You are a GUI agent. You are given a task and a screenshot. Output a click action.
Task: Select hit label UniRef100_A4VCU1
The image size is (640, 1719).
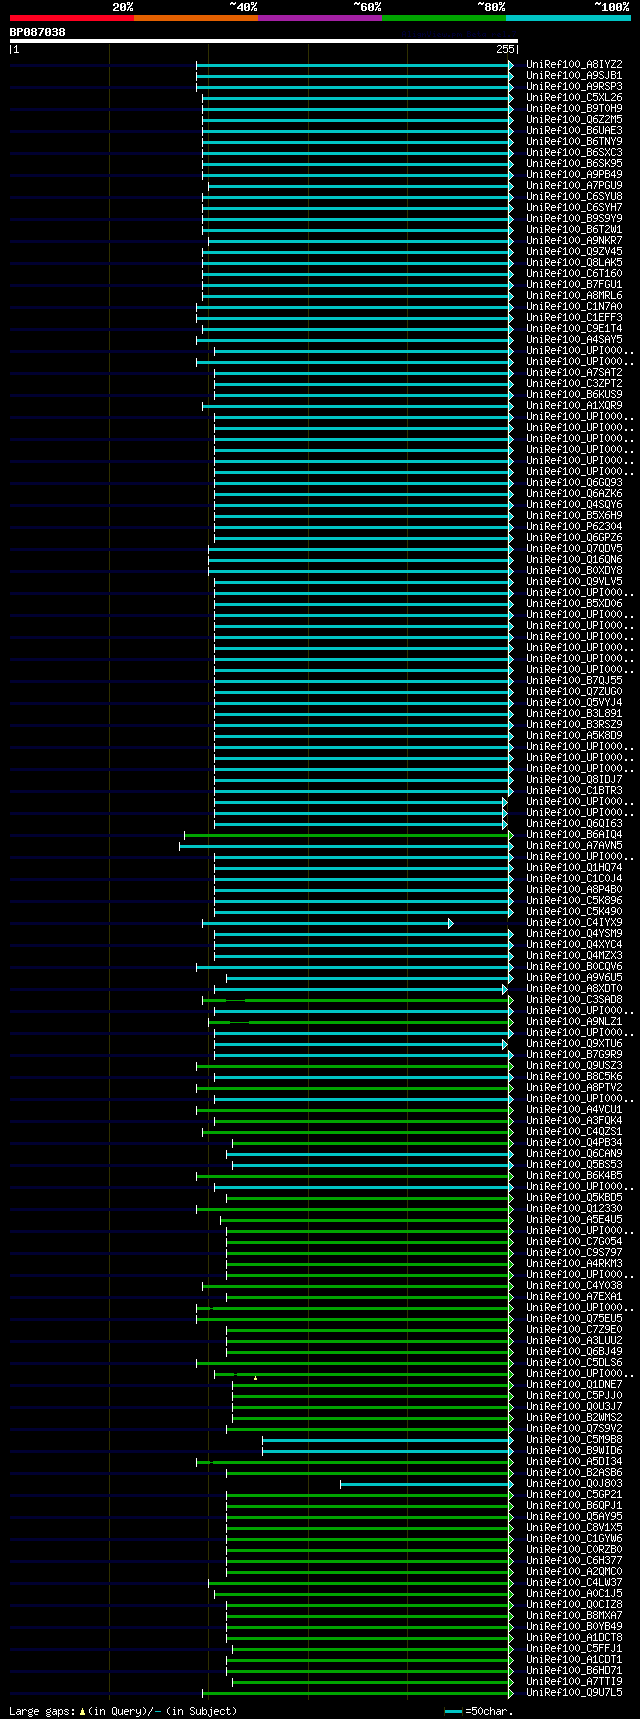574,1110
